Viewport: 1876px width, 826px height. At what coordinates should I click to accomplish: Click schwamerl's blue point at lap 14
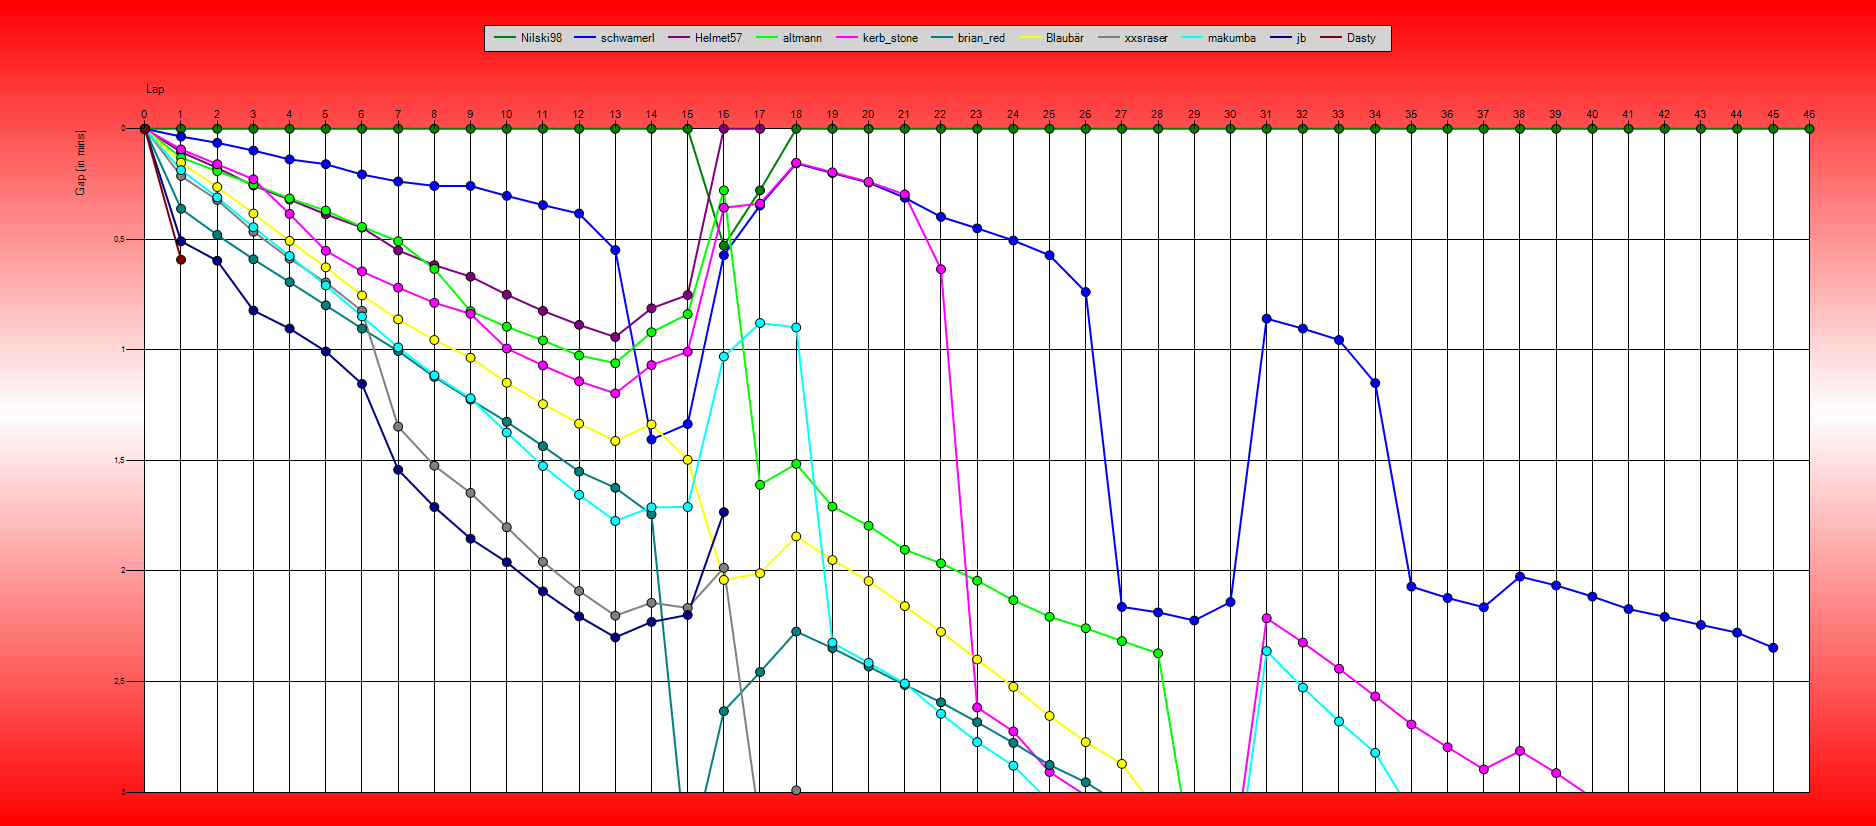point(651,439)
